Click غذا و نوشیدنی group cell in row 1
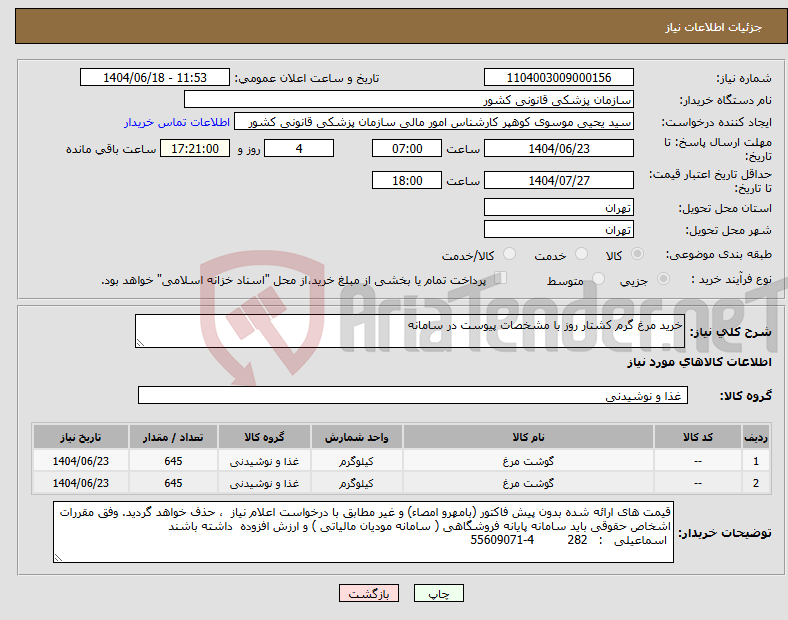The image size is (788, 620). [264, 461]
